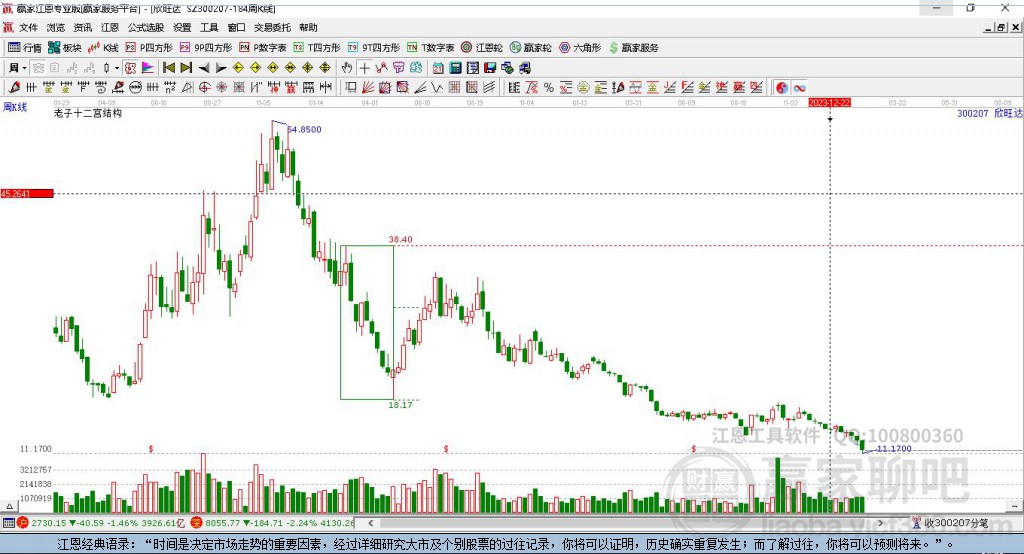Click the 周K线 label
This screenshot has height=554, width=1024.
tap(15, 107)
